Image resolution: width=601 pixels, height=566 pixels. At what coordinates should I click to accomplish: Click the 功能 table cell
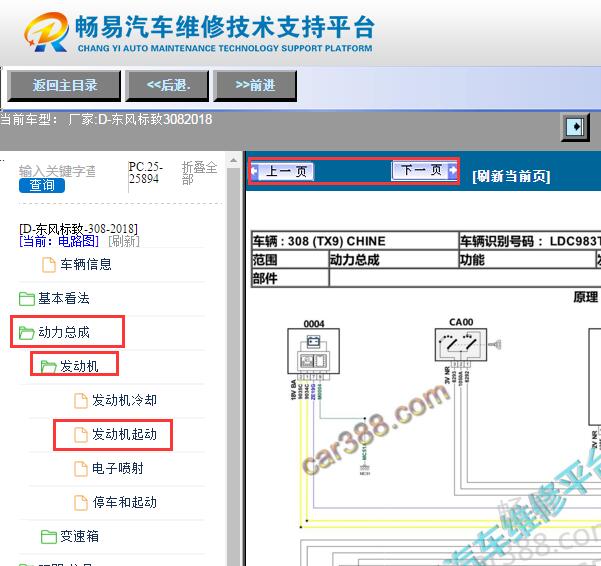click(527, 260)
